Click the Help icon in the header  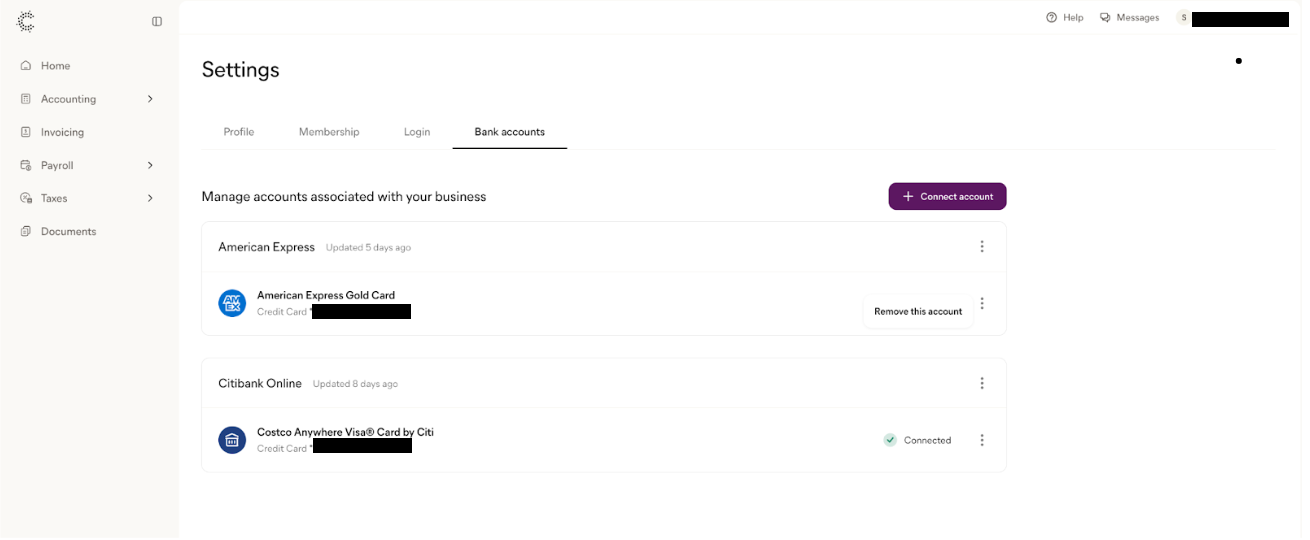tap(1051, 18)
